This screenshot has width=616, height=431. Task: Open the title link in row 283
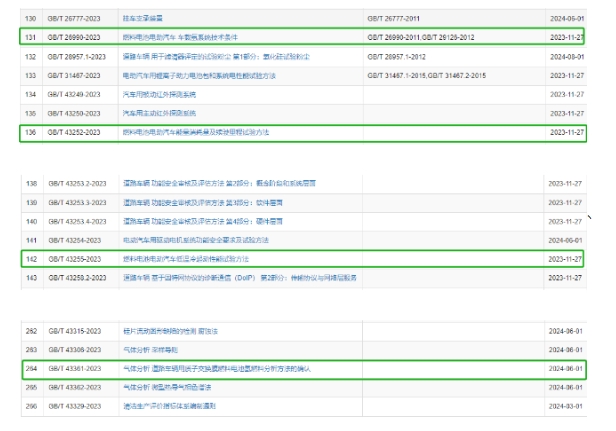[x=148, y=348]
